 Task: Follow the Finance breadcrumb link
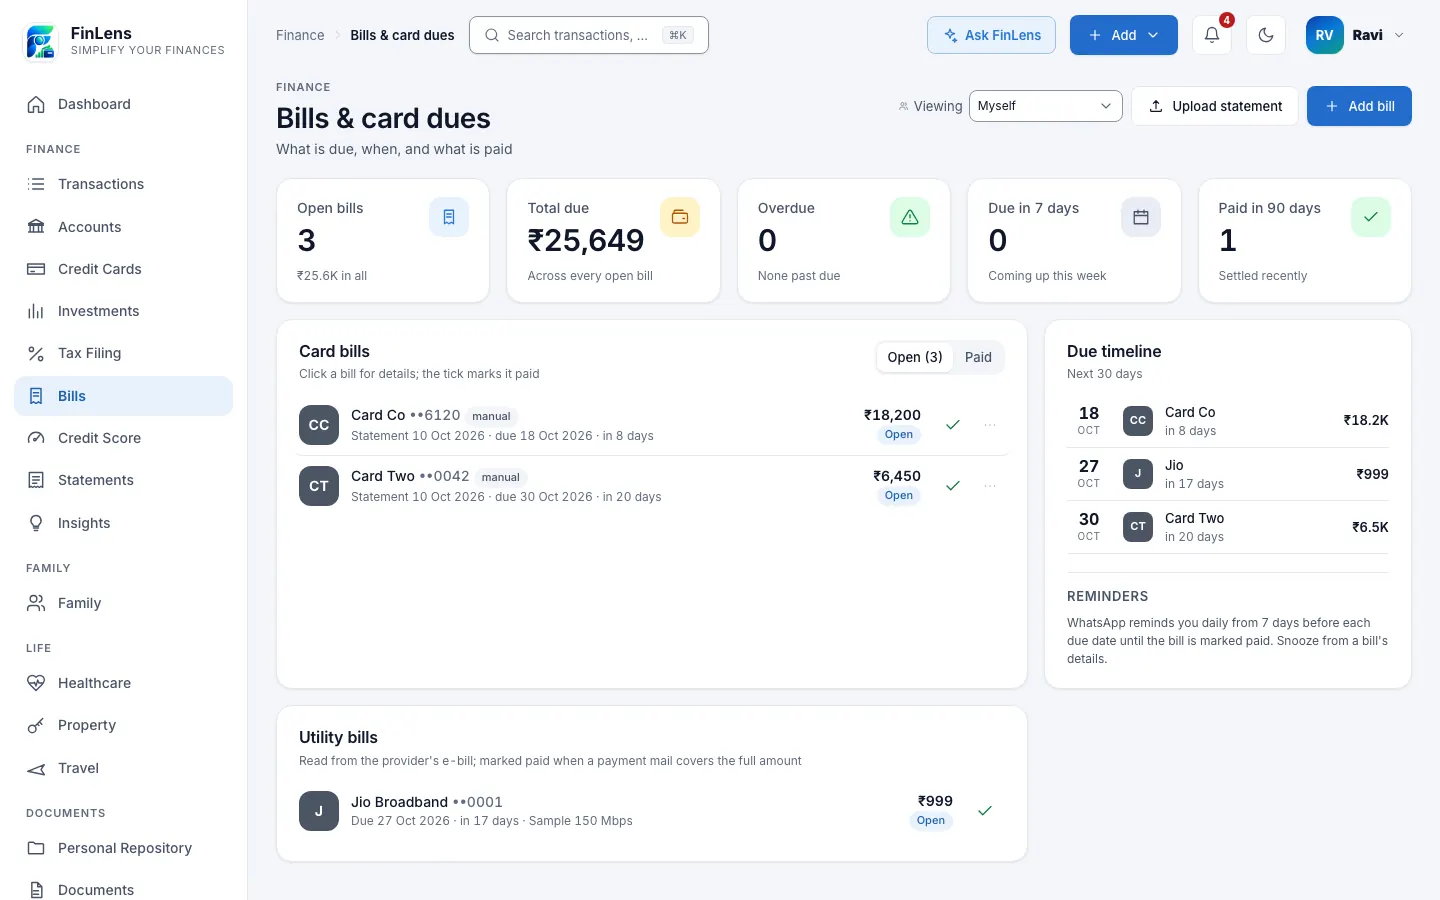tap(300, 35)
